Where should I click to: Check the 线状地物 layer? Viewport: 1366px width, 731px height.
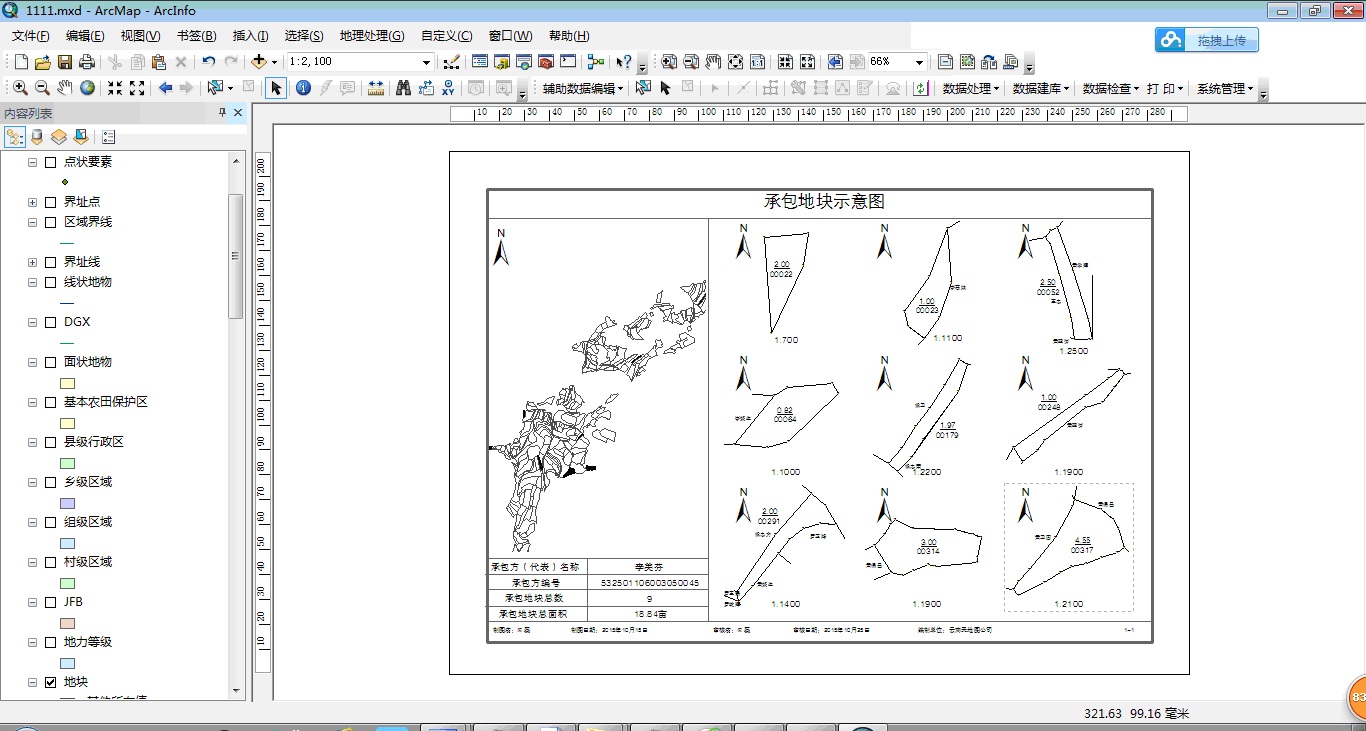tap(50, 282)
